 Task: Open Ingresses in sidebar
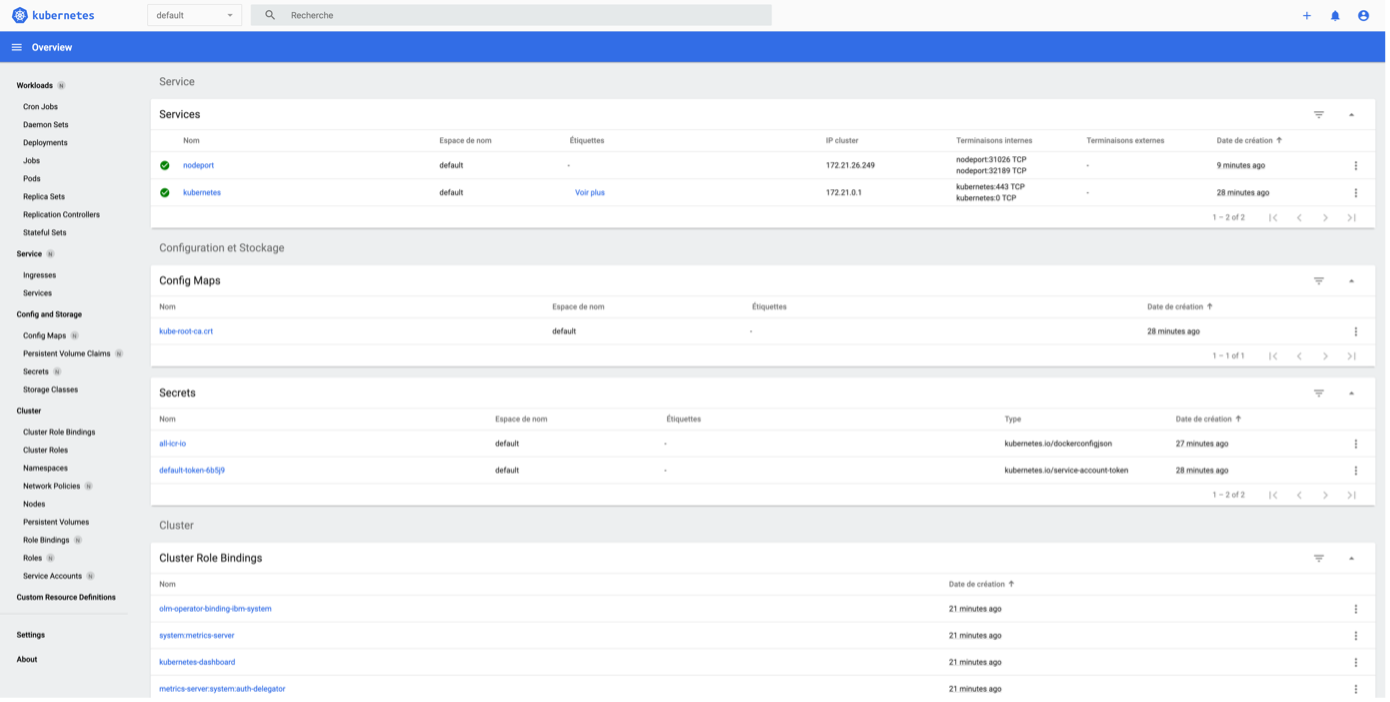pyautogui.click(x=40, y=275)
